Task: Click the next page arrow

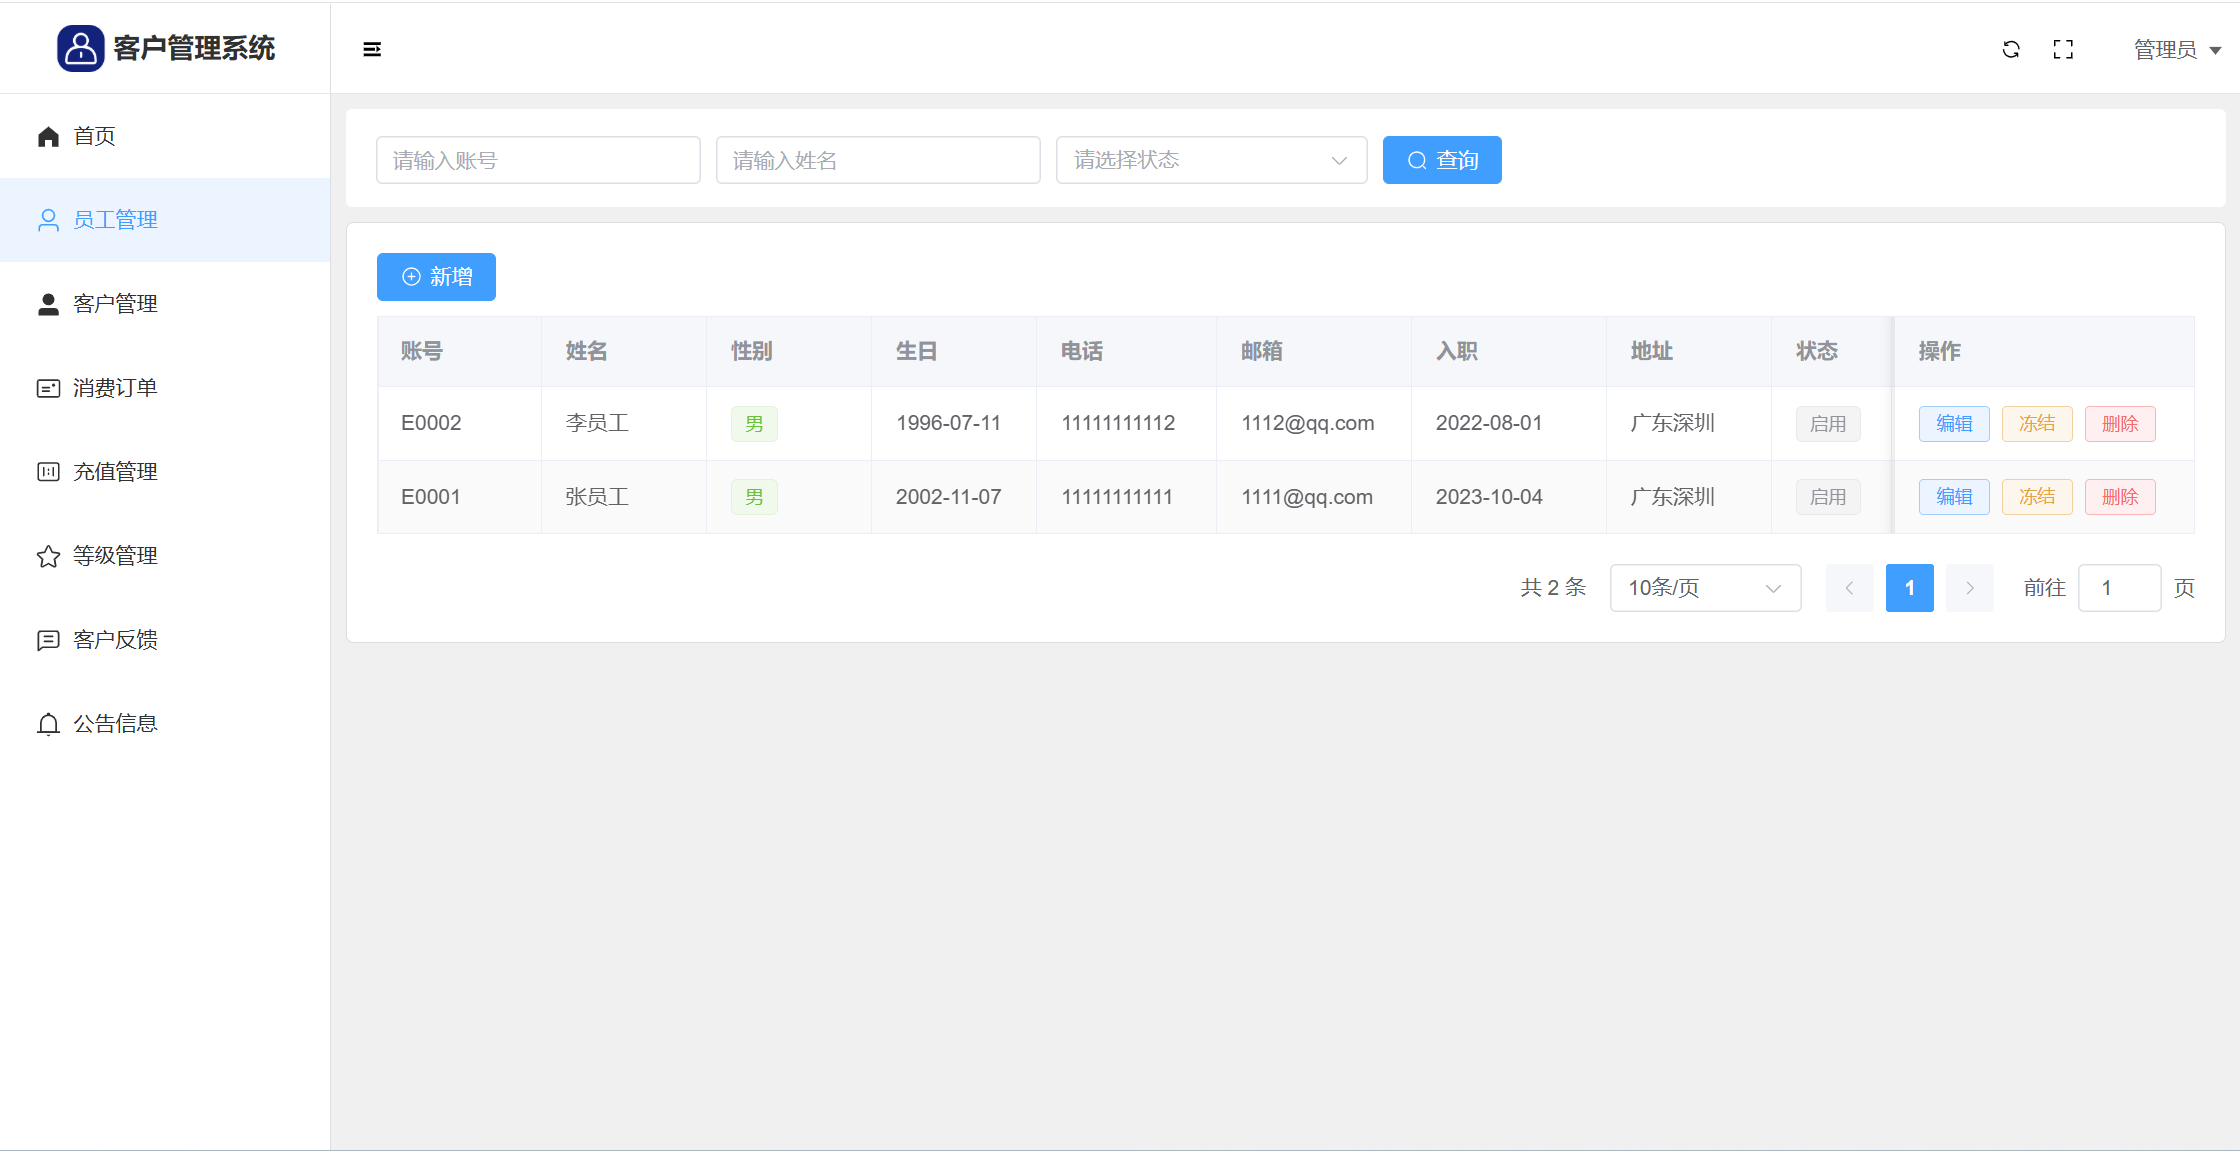Action: pyautogui.click(x=1969, y=588)
